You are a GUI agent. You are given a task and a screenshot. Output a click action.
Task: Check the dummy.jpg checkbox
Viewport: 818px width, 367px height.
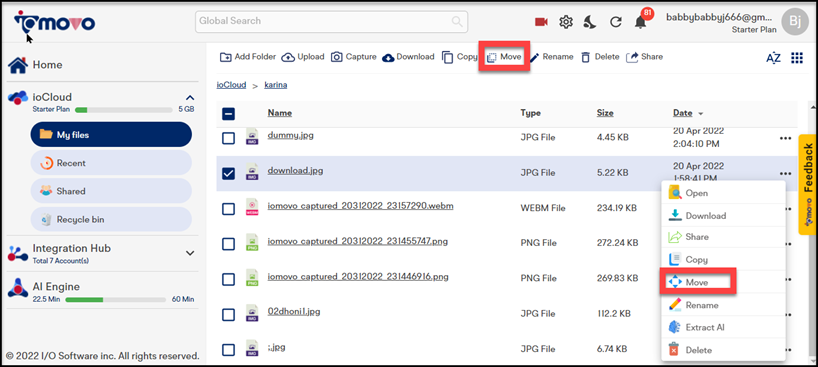228,138
